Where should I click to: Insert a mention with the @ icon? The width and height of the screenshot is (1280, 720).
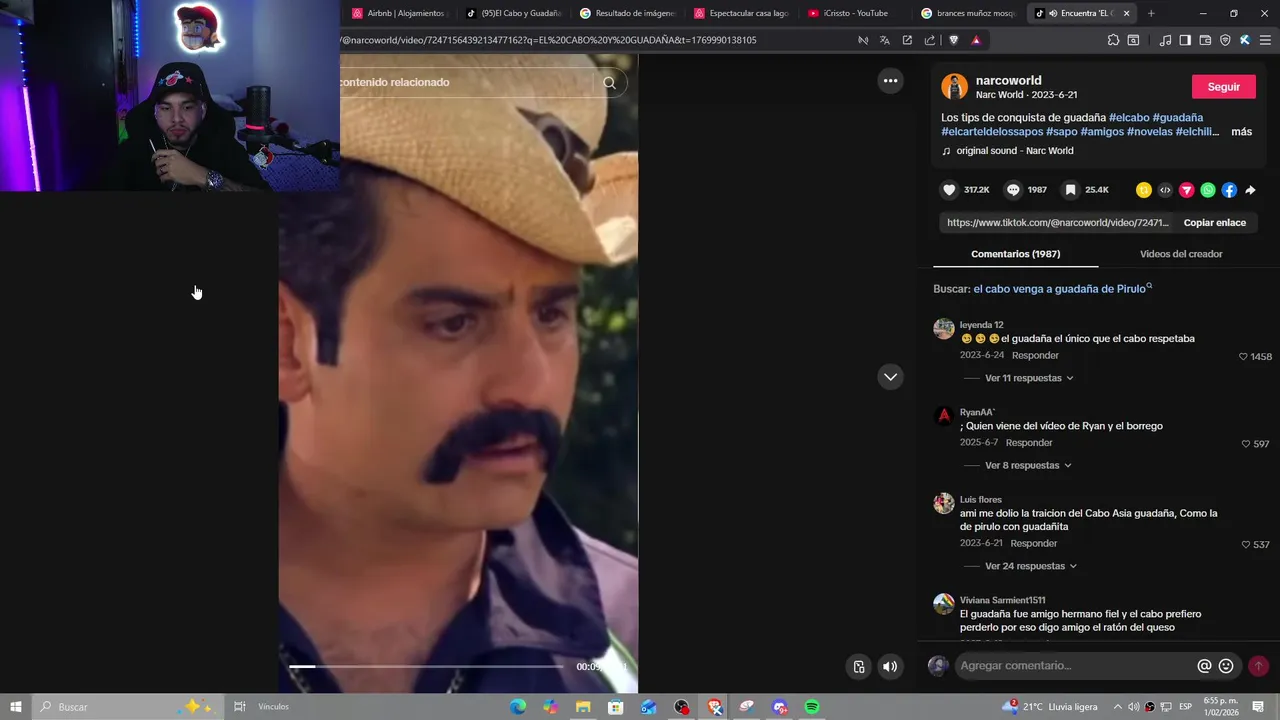coord(1204,666)
